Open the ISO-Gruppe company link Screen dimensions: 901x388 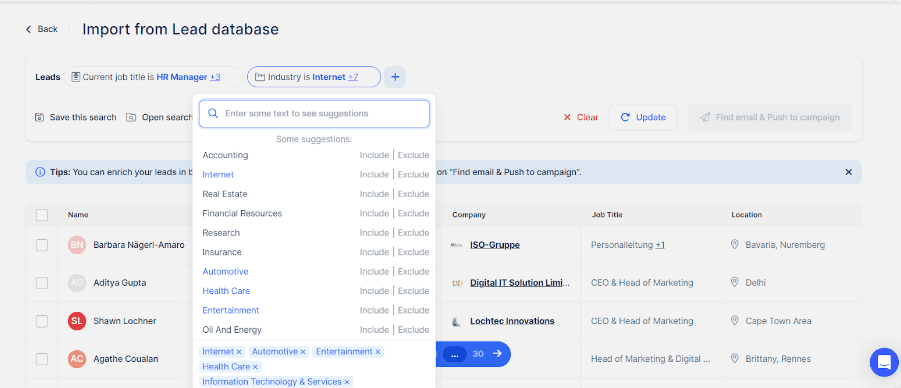pyautogui.click(x=495, y=245)
